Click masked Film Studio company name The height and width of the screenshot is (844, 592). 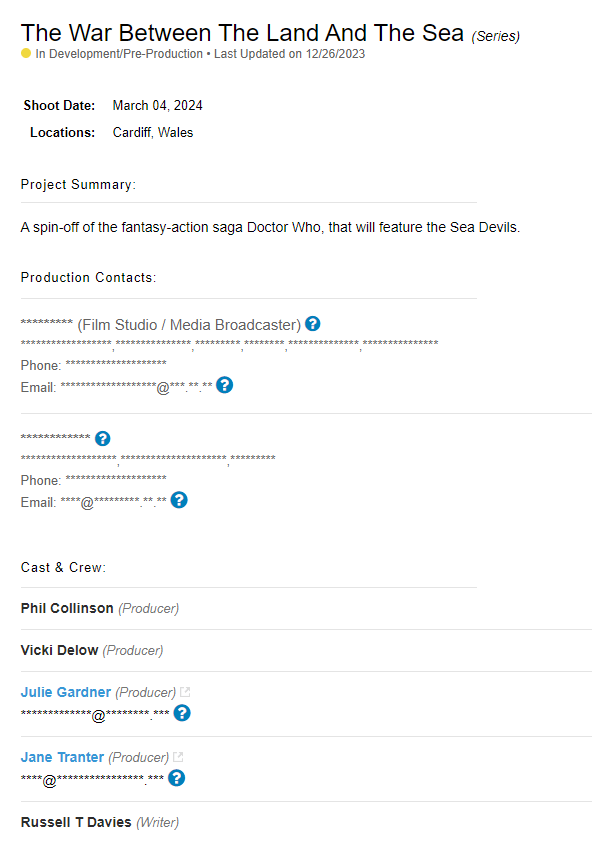tap(47, 322)
